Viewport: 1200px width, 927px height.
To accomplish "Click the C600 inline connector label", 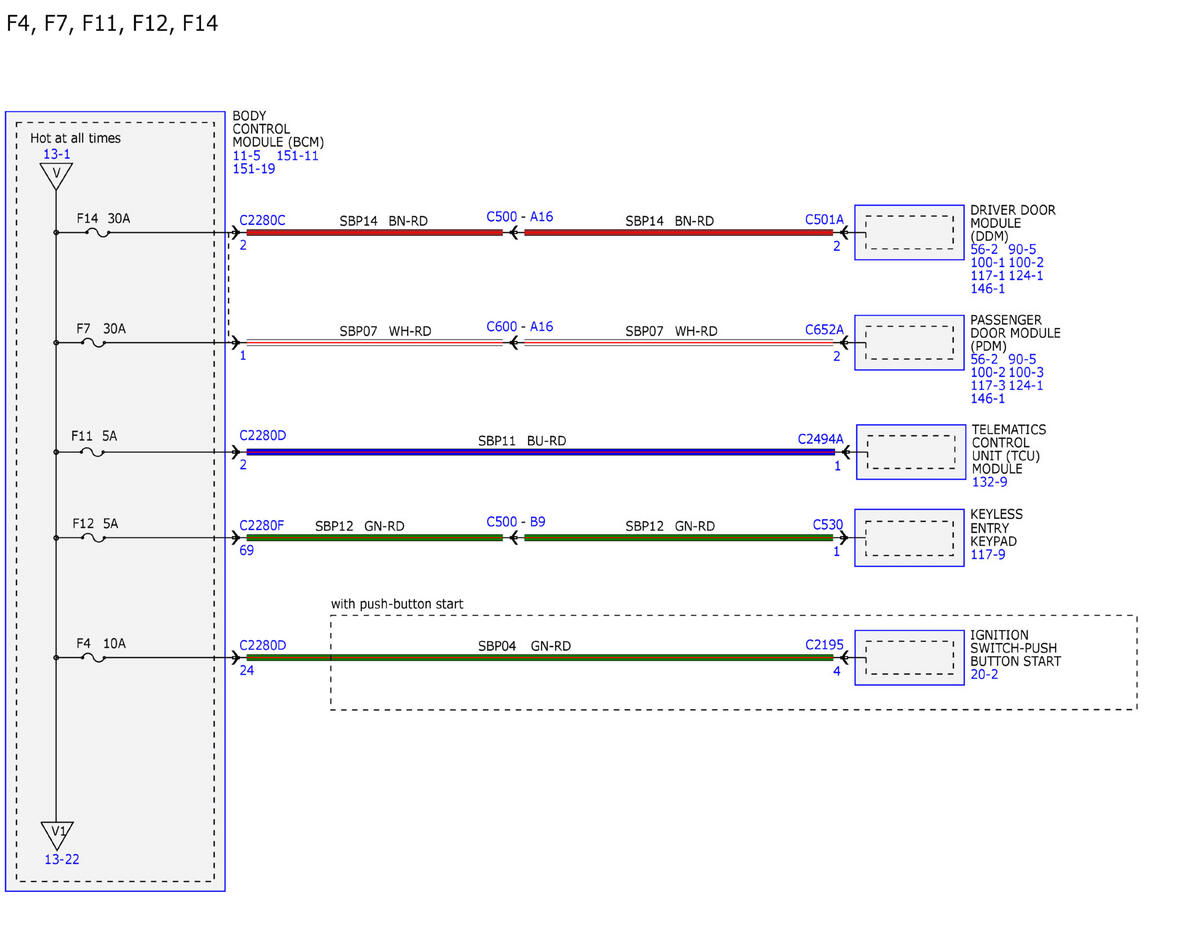I will (520, 327).
